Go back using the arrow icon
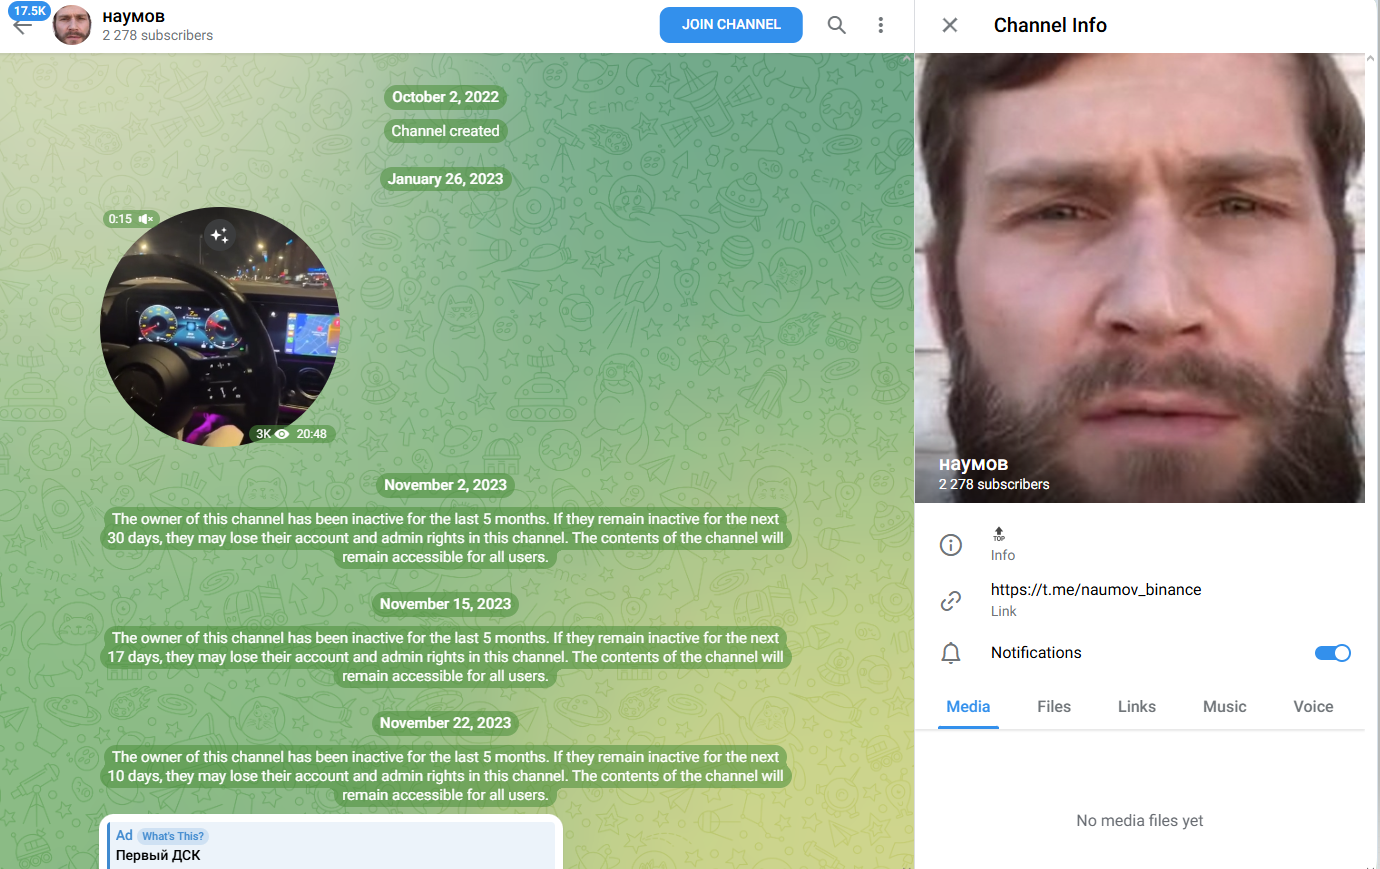The height and width of the screenshot is (869, 1380). coord(22,27)
